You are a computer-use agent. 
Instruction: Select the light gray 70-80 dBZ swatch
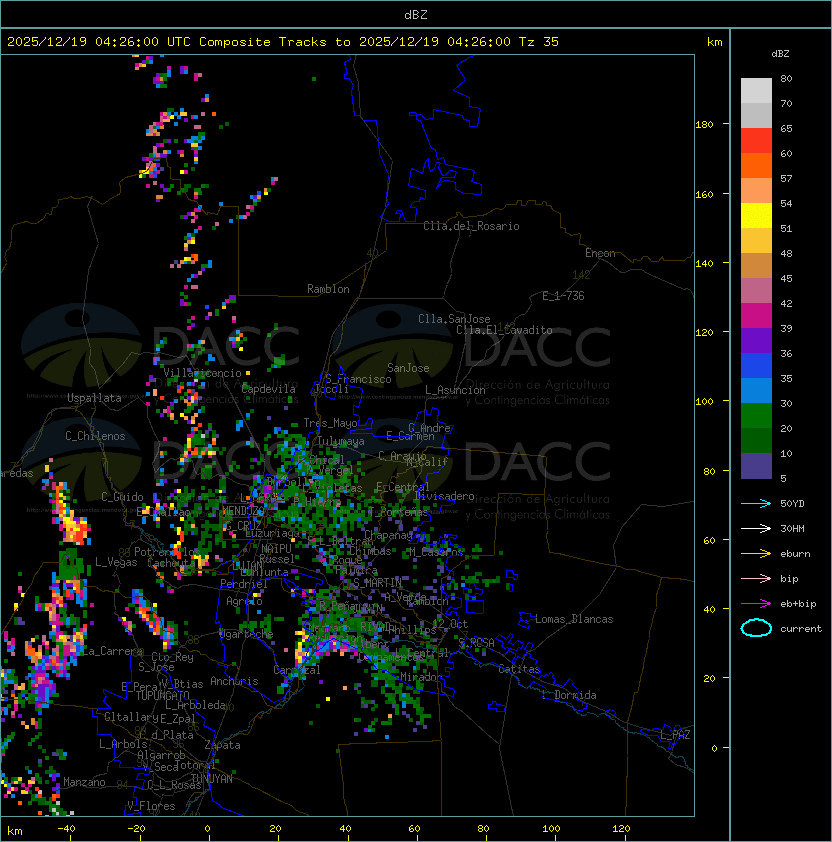click(x=756, y=90)
